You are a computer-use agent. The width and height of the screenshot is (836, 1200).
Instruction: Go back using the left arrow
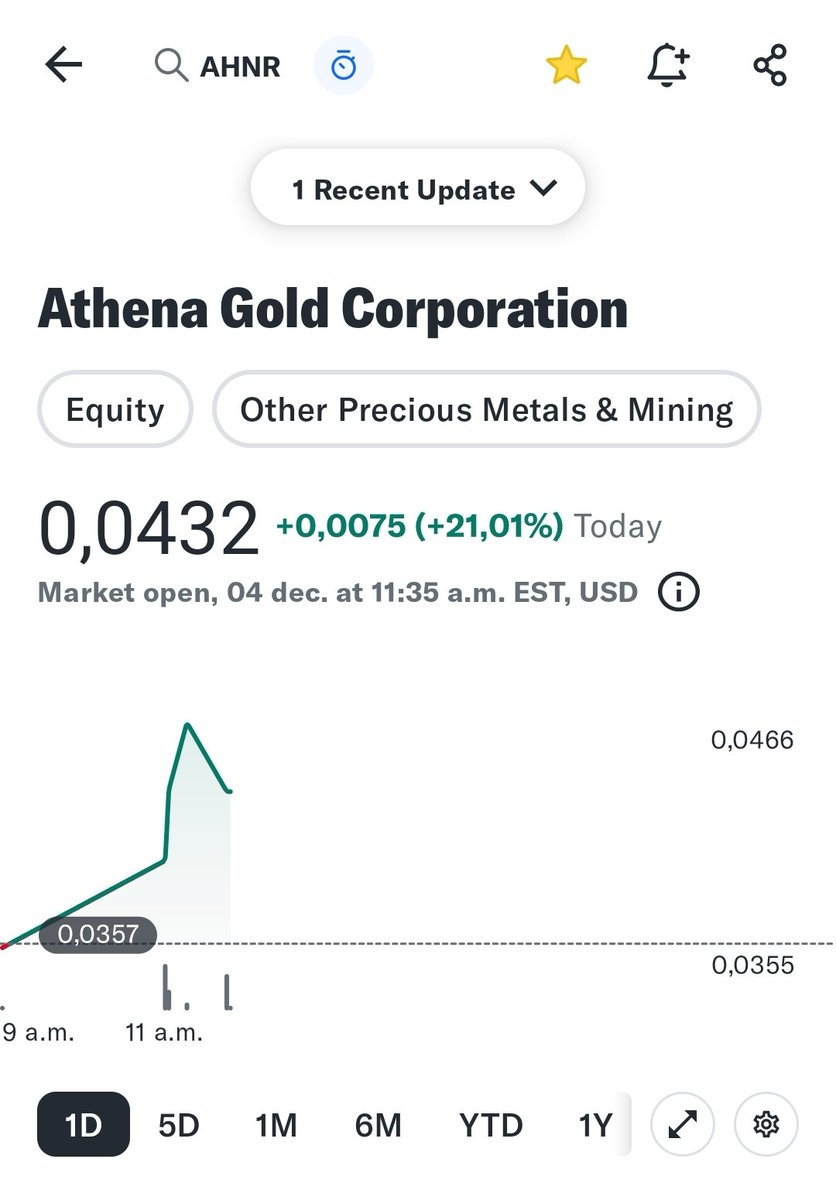click(63, 67)
